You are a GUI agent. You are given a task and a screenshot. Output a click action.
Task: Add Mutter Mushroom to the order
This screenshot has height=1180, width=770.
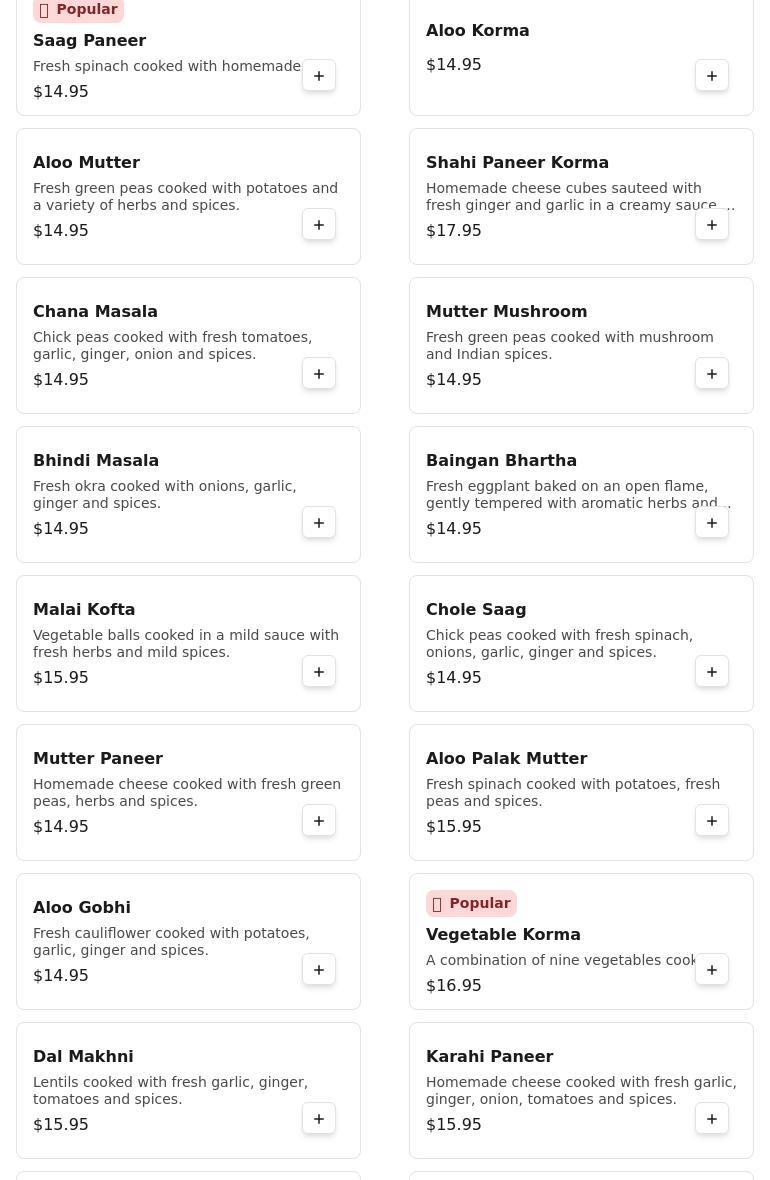712,374
